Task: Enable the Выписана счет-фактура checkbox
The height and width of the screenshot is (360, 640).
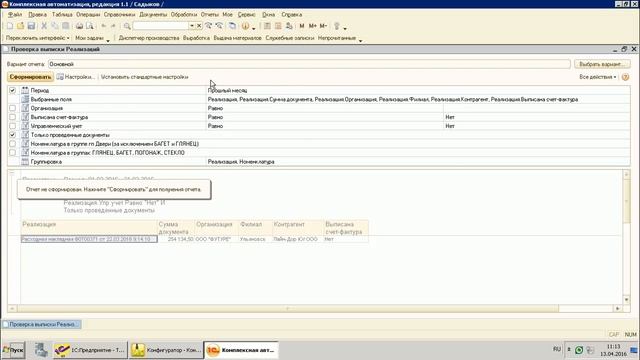Action: [12, 117]
